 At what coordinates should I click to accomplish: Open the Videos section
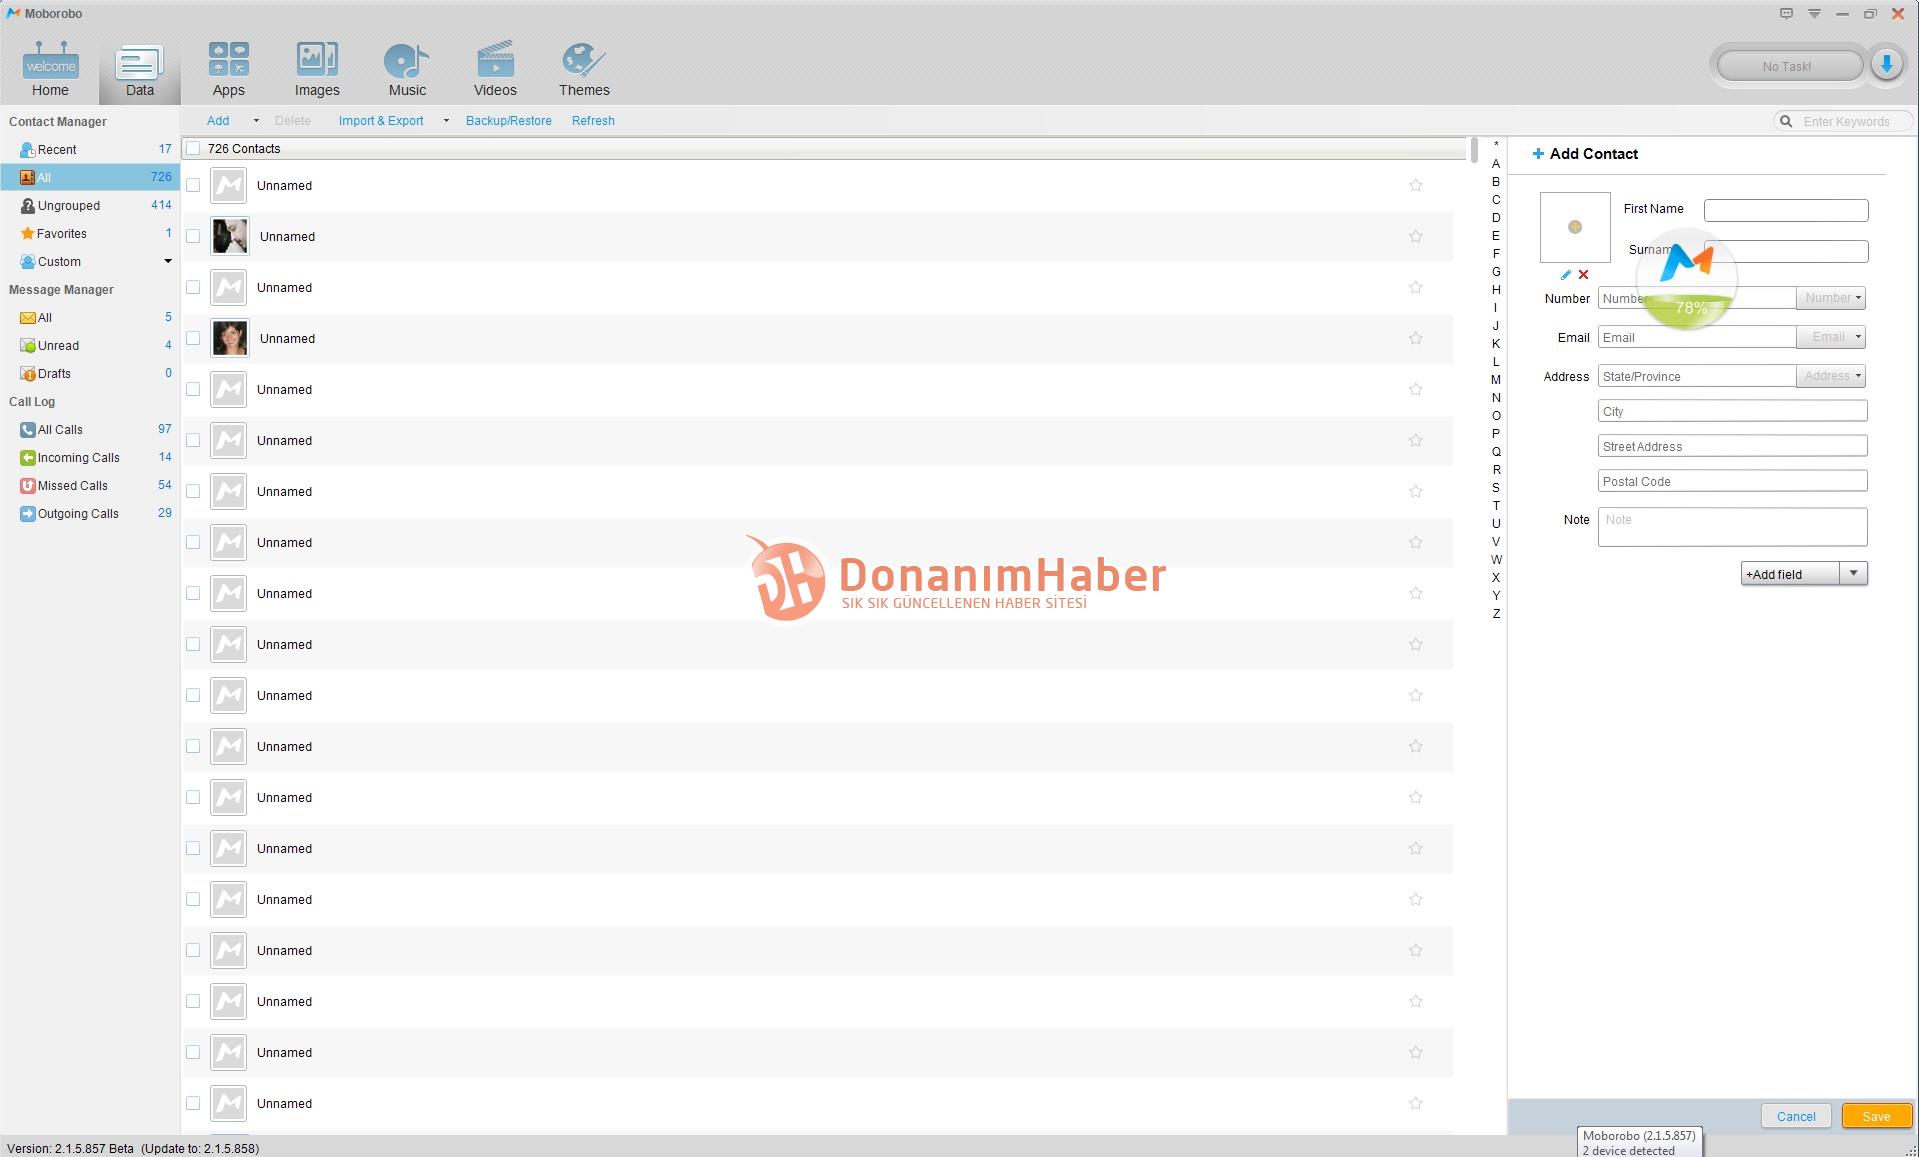click(x=495, y=70)
